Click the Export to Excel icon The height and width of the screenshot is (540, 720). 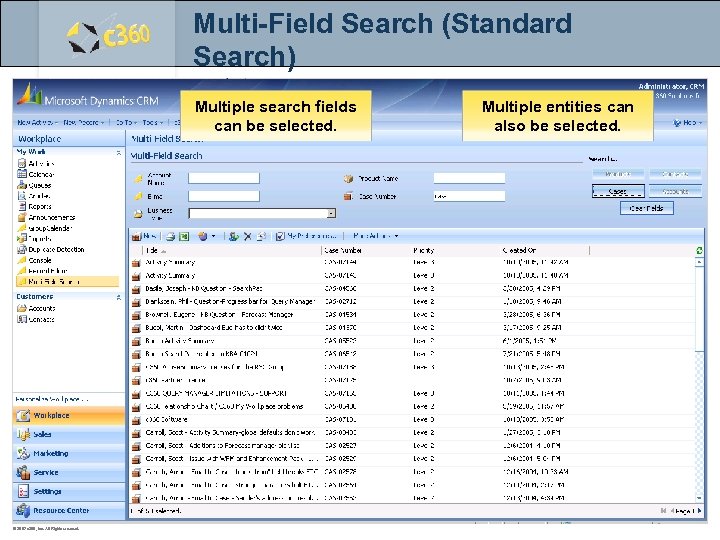pos(184,236)
